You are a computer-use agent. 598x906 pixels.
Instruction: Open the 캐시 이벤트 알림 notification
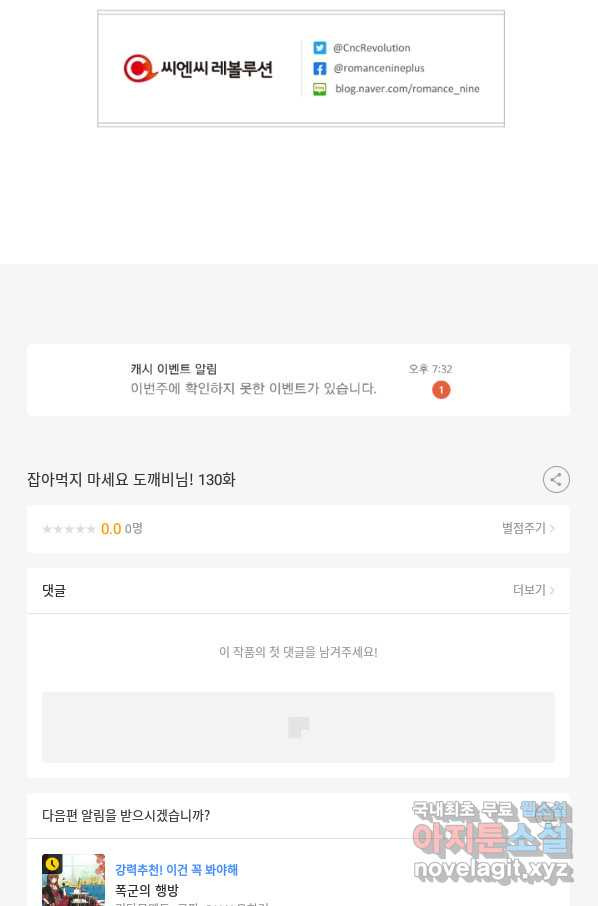coord(298,380)
